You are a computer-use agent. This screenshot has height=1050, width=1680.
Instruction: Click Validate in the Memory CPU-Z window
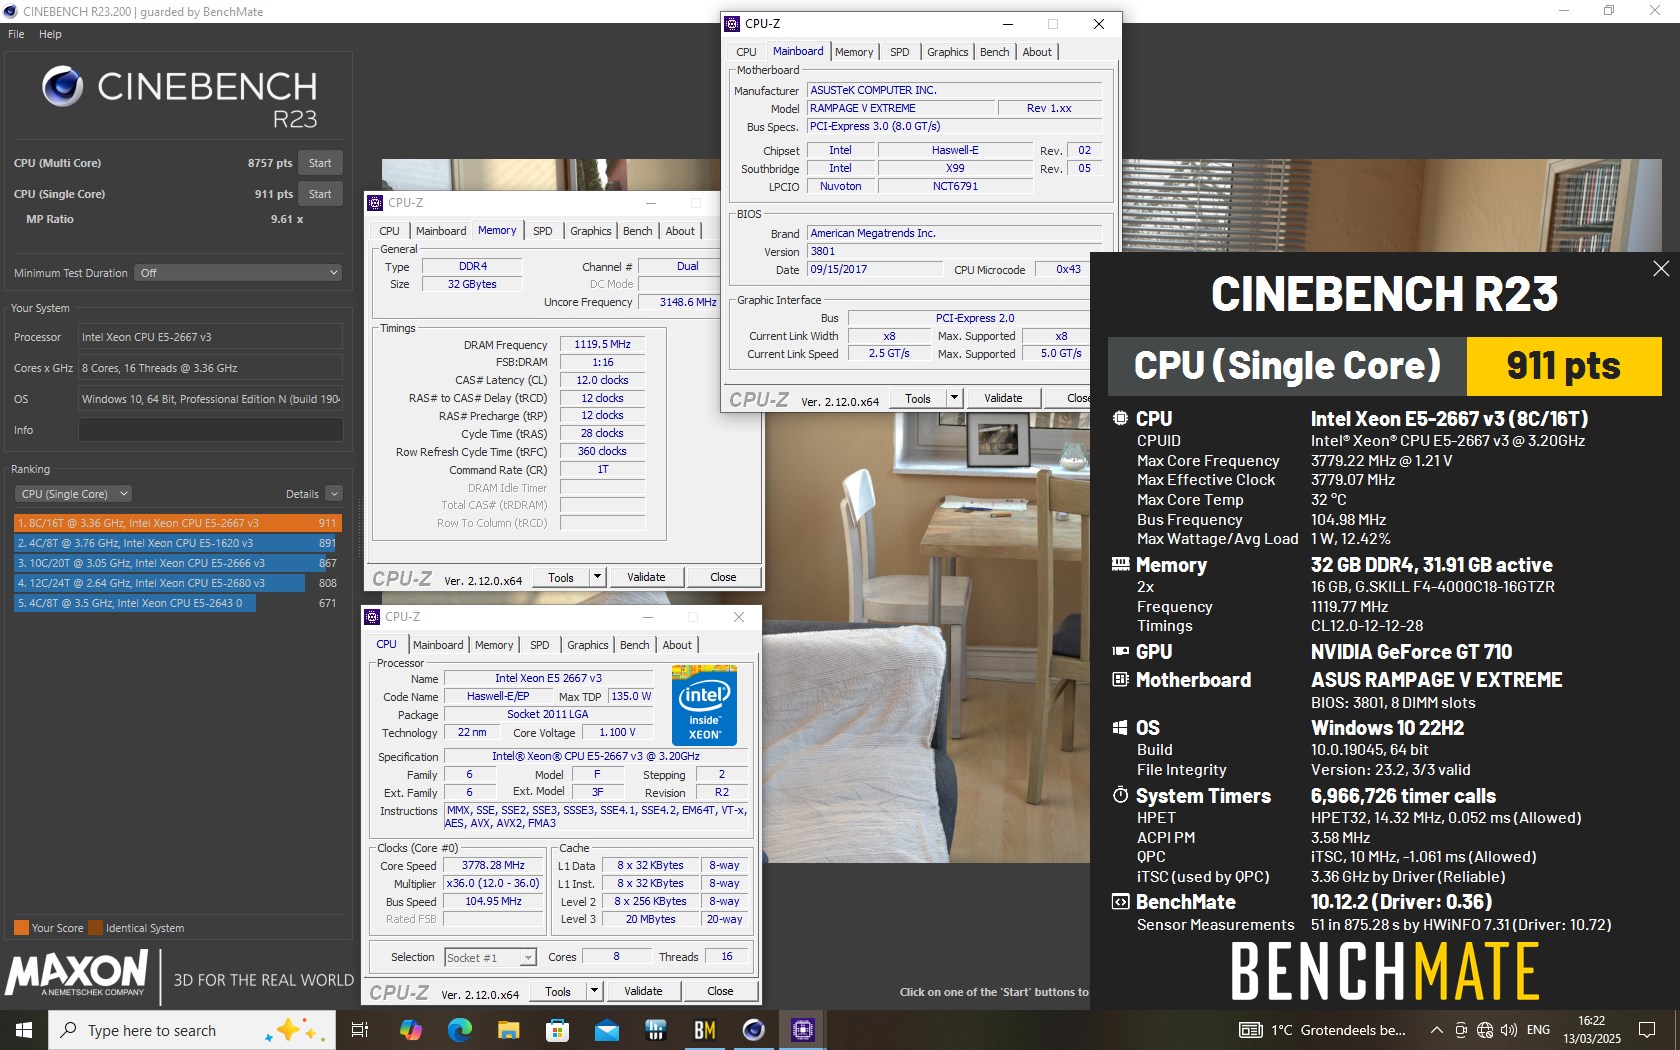pos(646,577)
